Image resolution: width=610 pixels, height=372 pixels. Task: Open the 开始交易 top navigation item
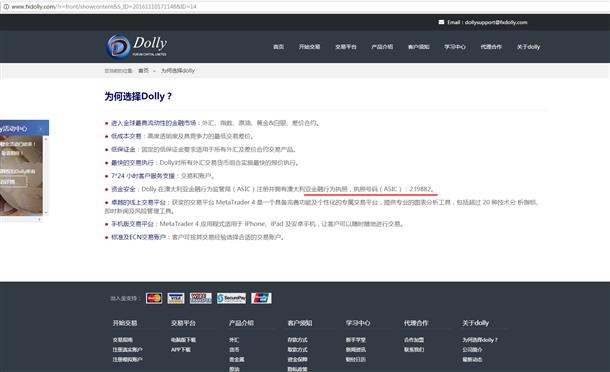(309, 47)
